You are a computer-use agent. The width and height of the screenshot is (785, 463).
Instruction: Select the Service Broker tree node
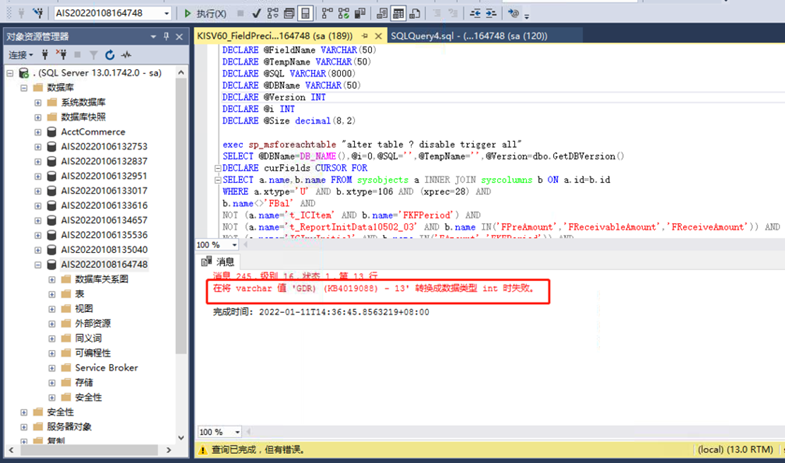[106, 368]
